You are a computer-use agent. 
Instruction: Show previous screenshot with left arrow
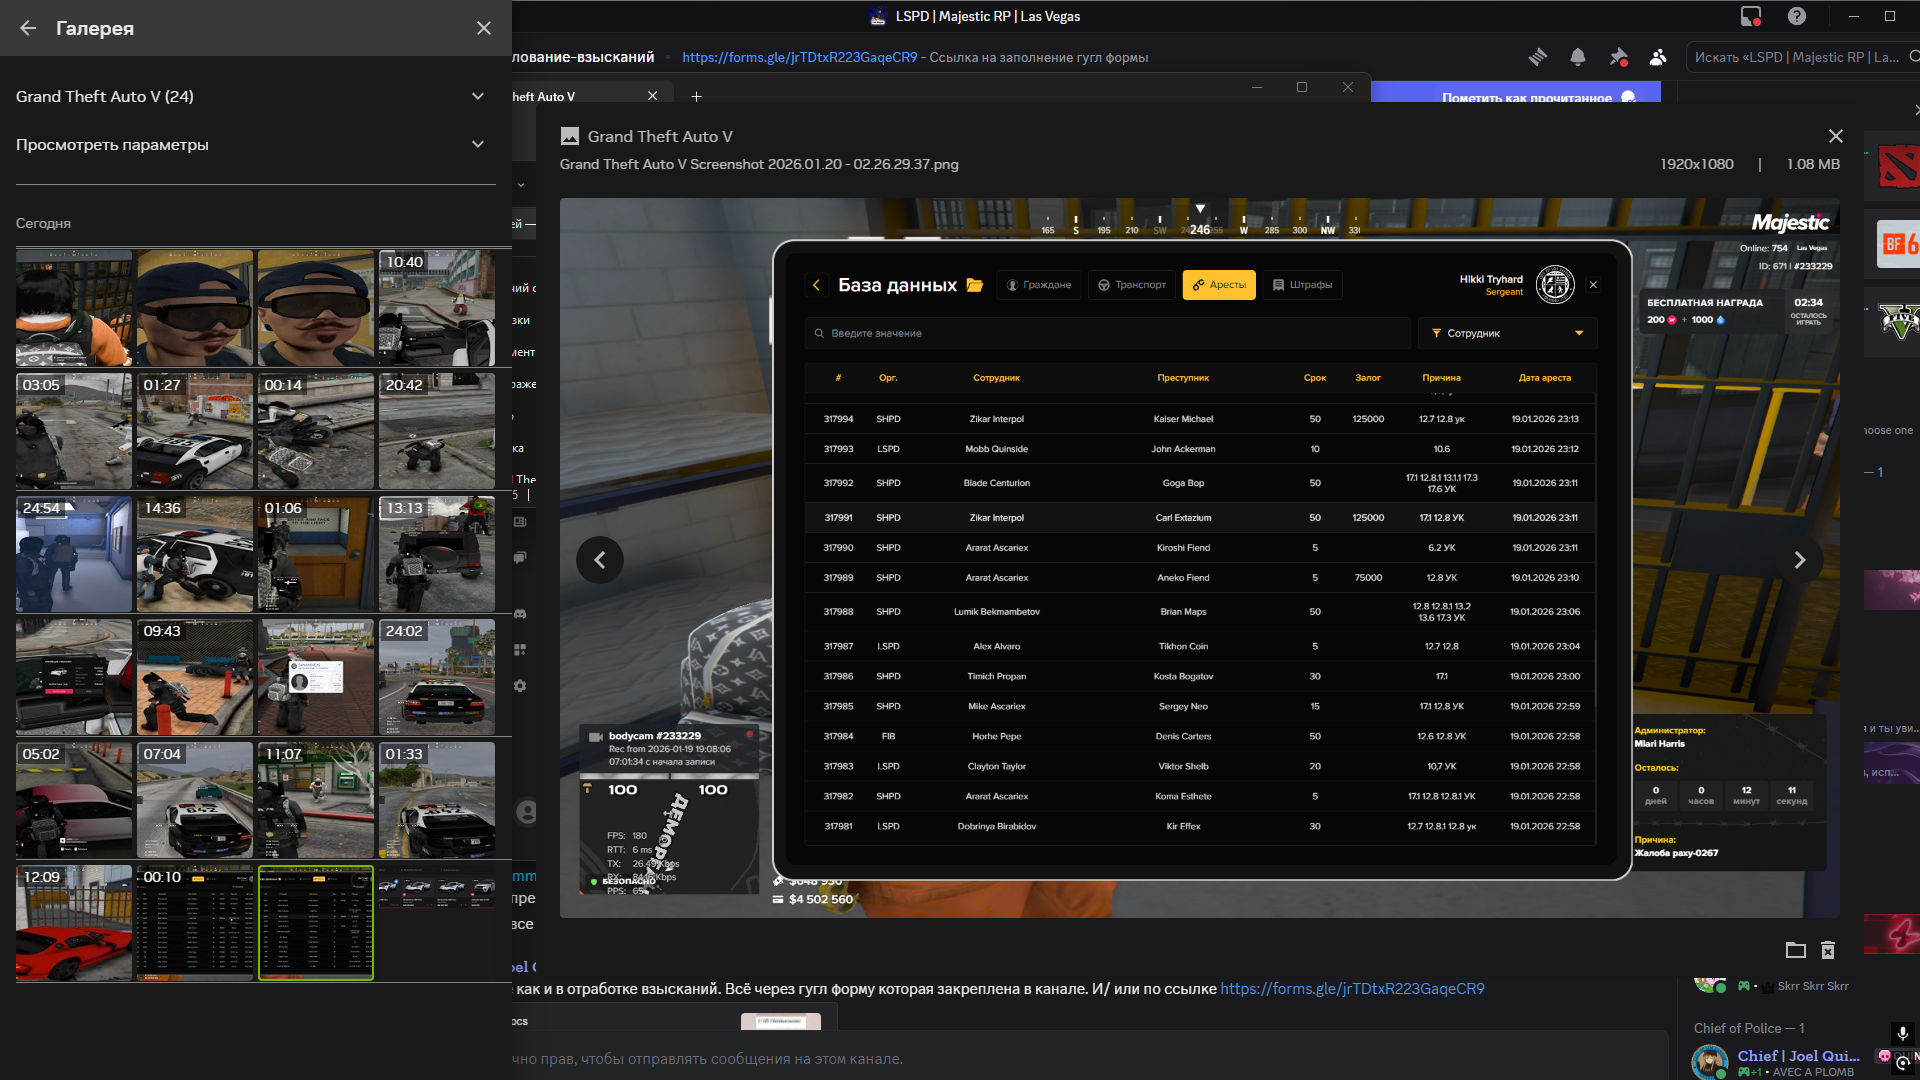click(599, 560)
